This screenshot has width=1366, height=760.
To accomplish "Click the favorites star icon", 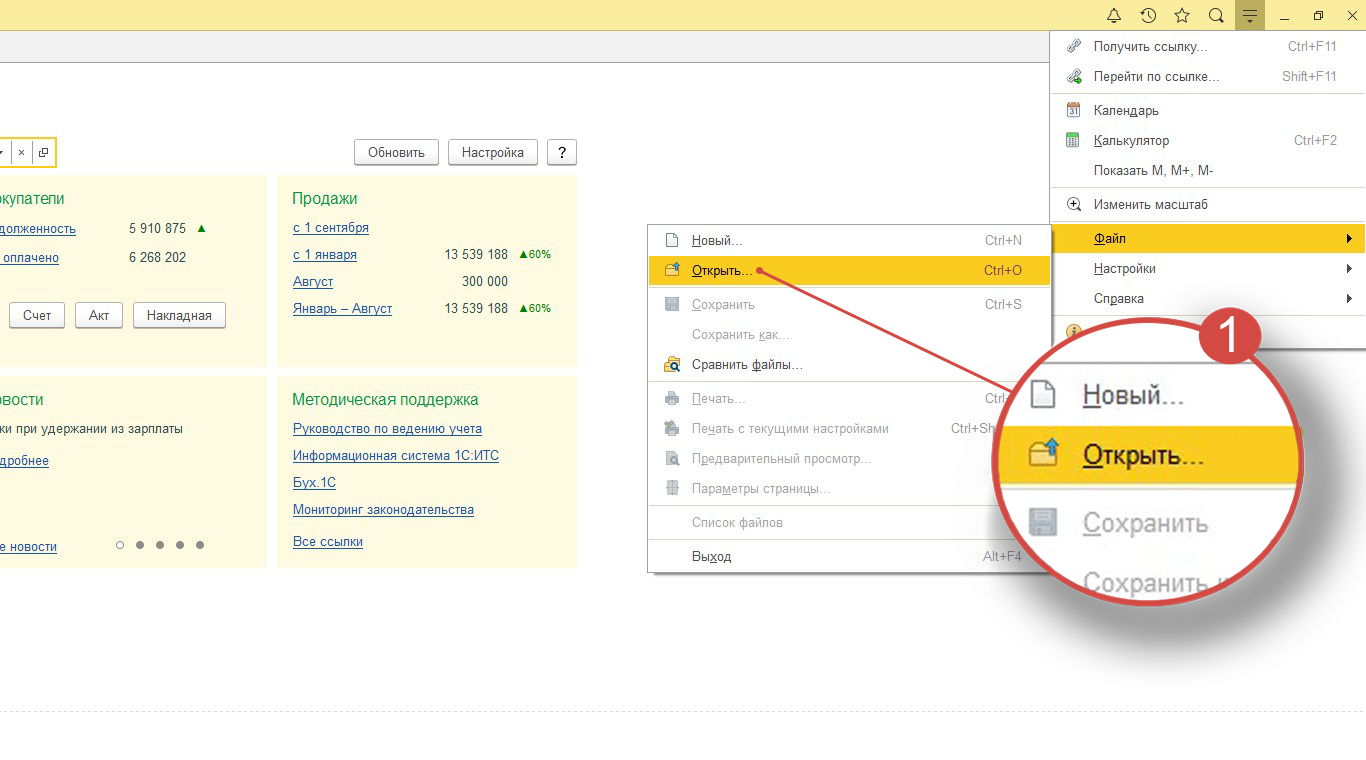I will click(1182, 15).
